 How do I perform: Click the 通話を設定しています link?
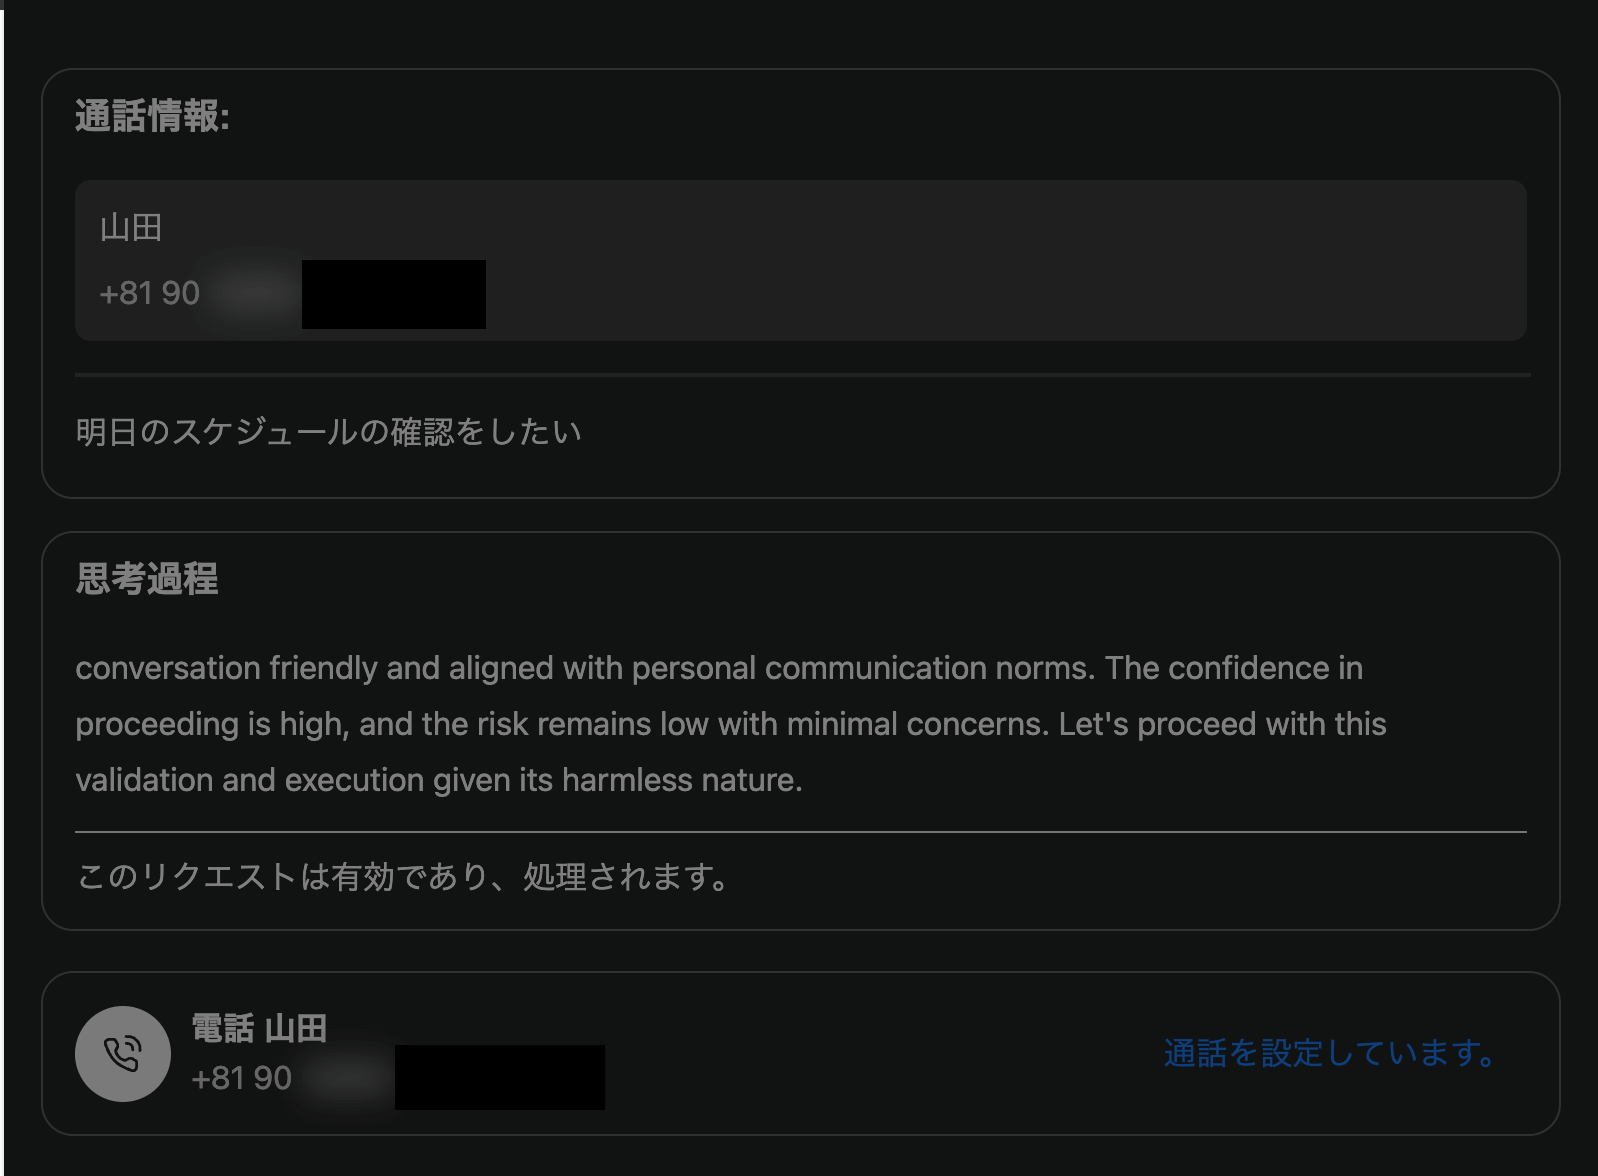[x=1329, y=1053]
